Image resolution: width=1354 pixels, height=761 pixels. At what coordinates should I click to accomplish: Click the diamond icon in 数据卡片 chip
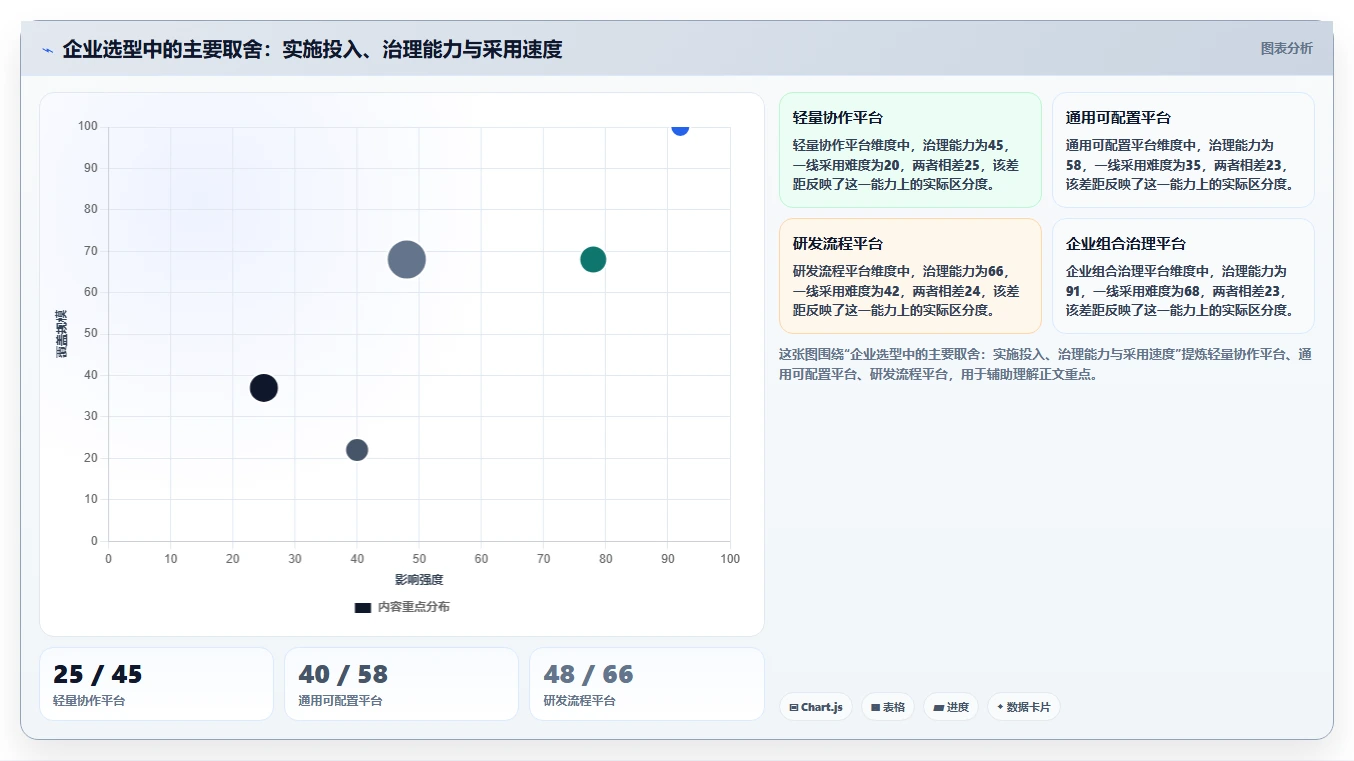1000,707
